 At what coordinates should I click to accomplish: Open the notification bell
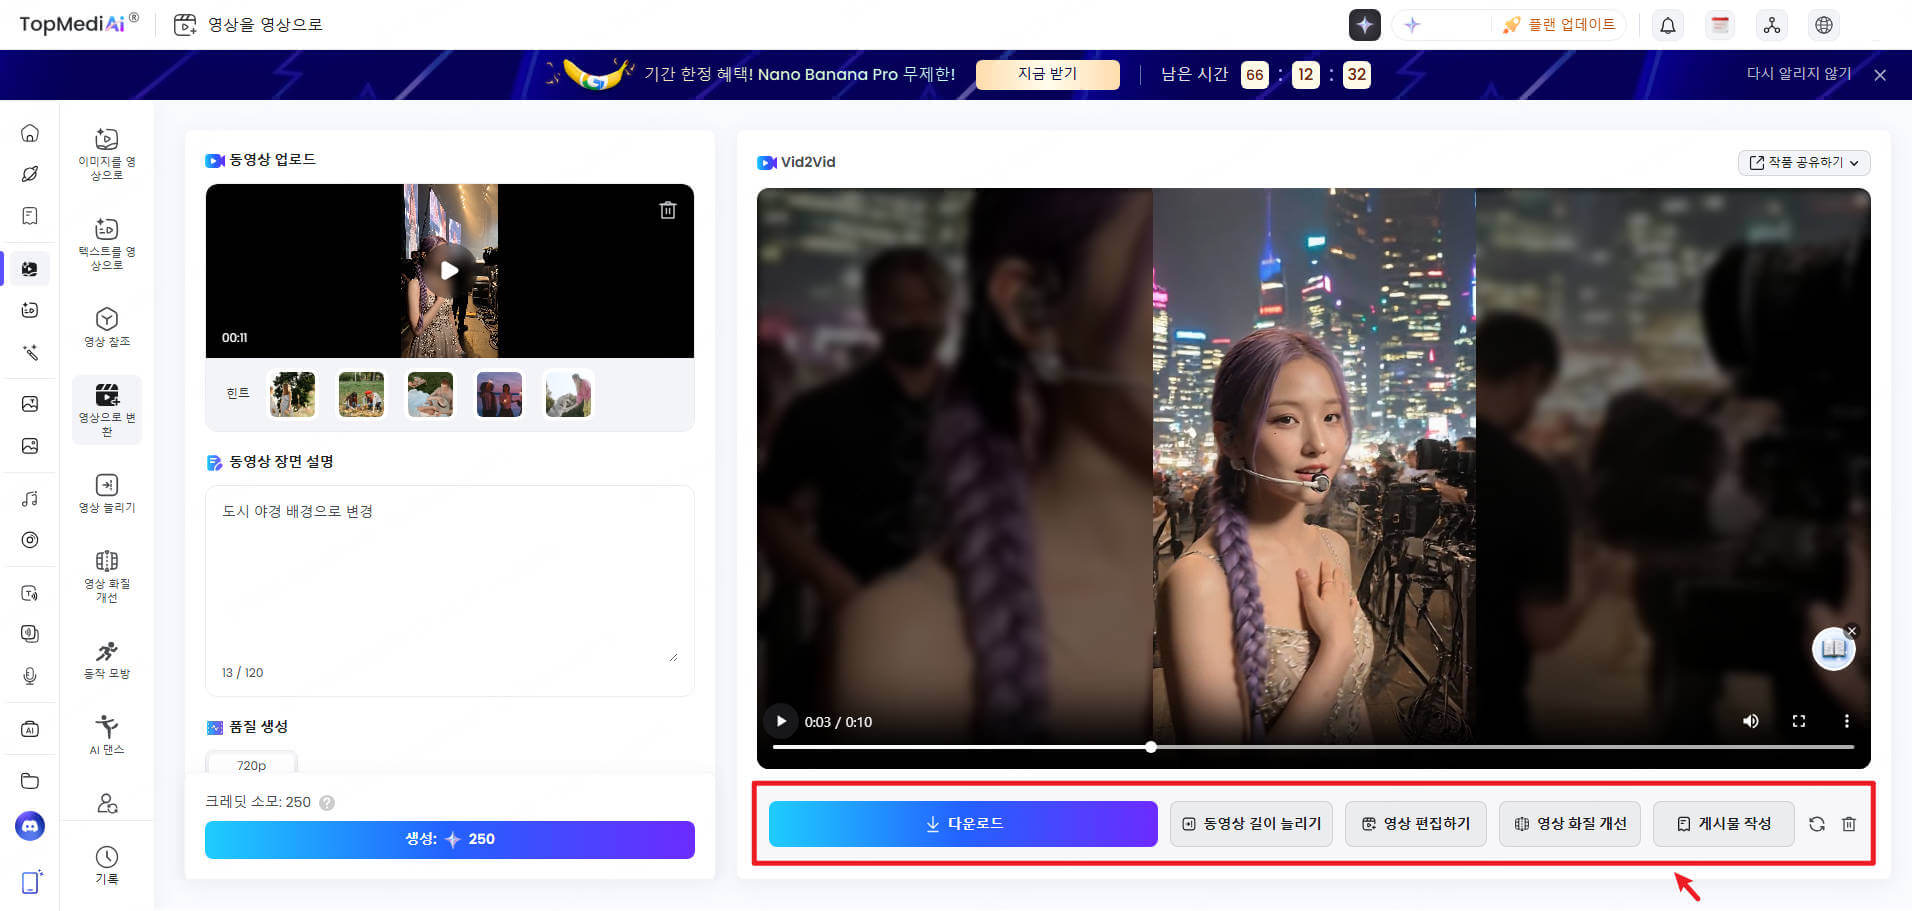(x=1667, y=24)
